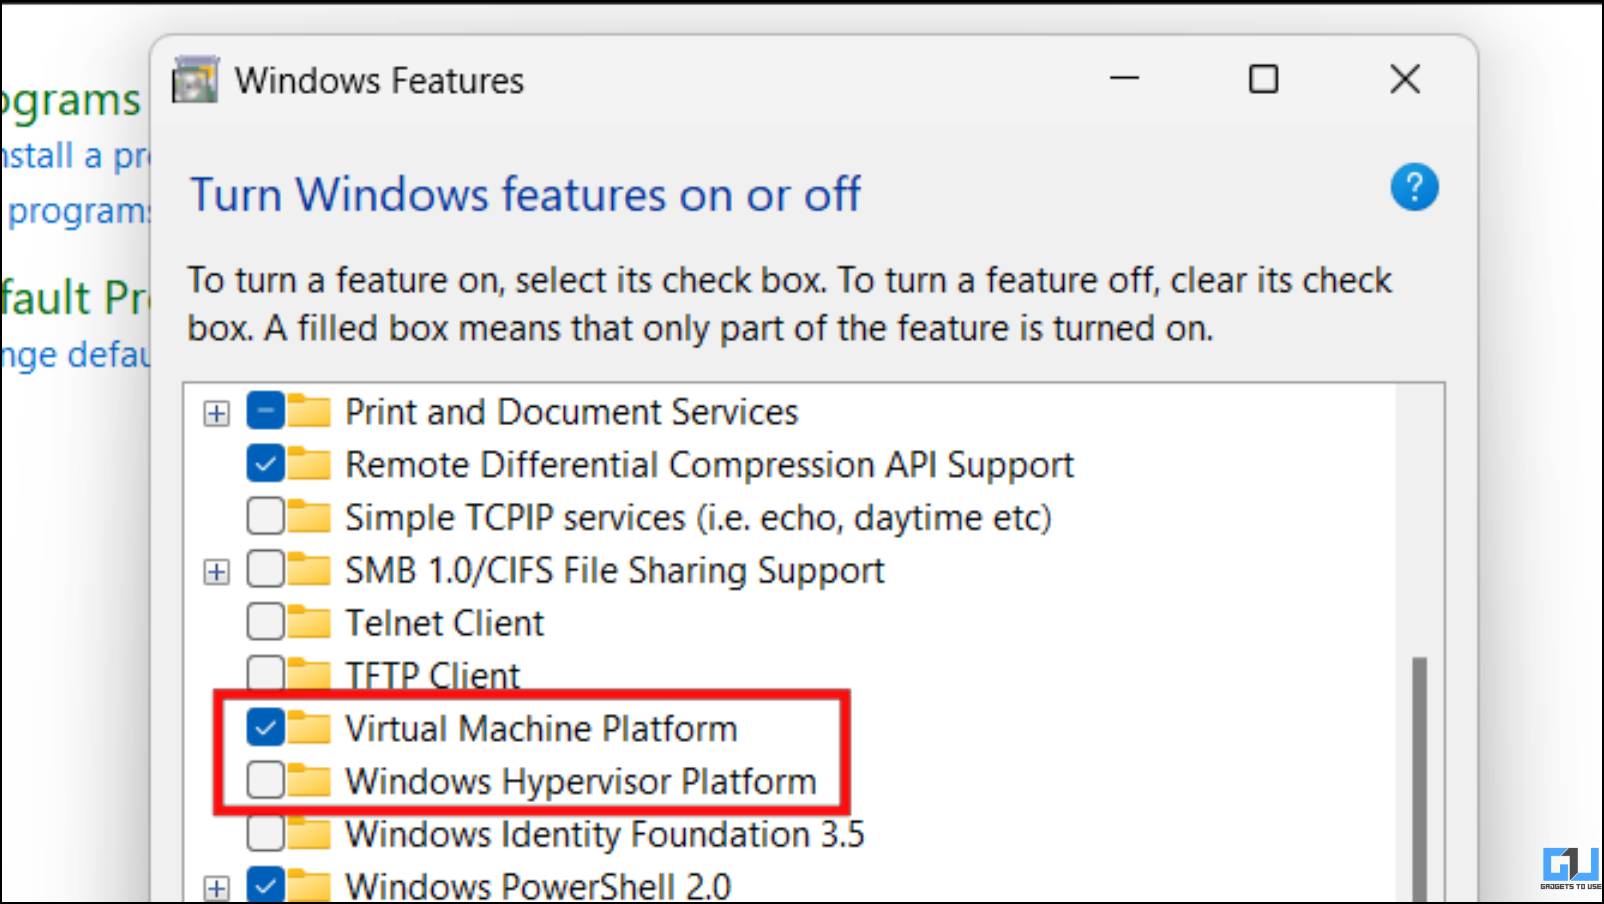Click folder icon beside Virtual Machine Platform

coord(309,728)
